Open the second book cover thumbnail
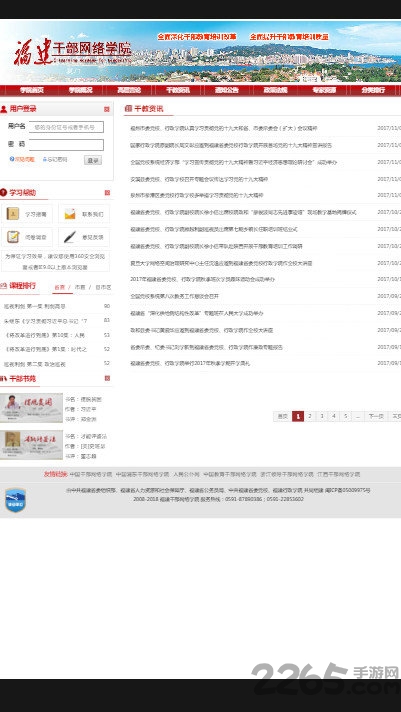The width and height of the screenshot is (401, 712). [31, 445]
